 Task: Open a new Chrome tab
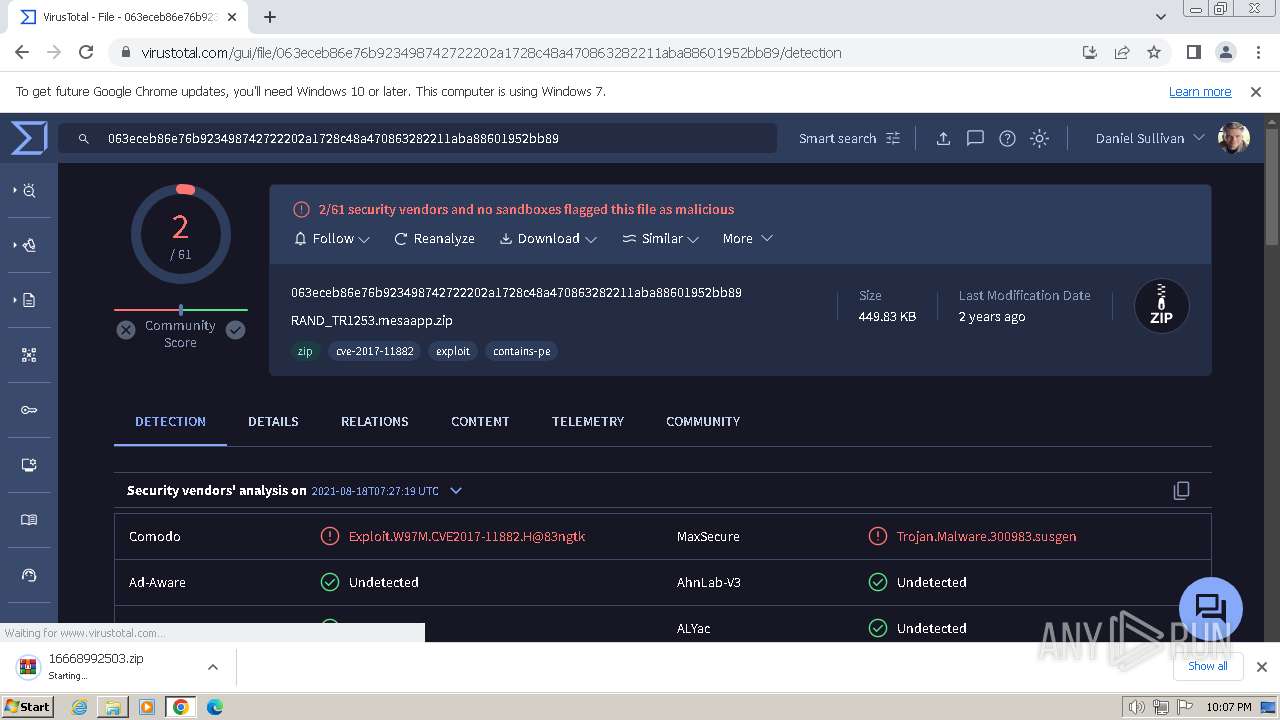click(270, 17)
